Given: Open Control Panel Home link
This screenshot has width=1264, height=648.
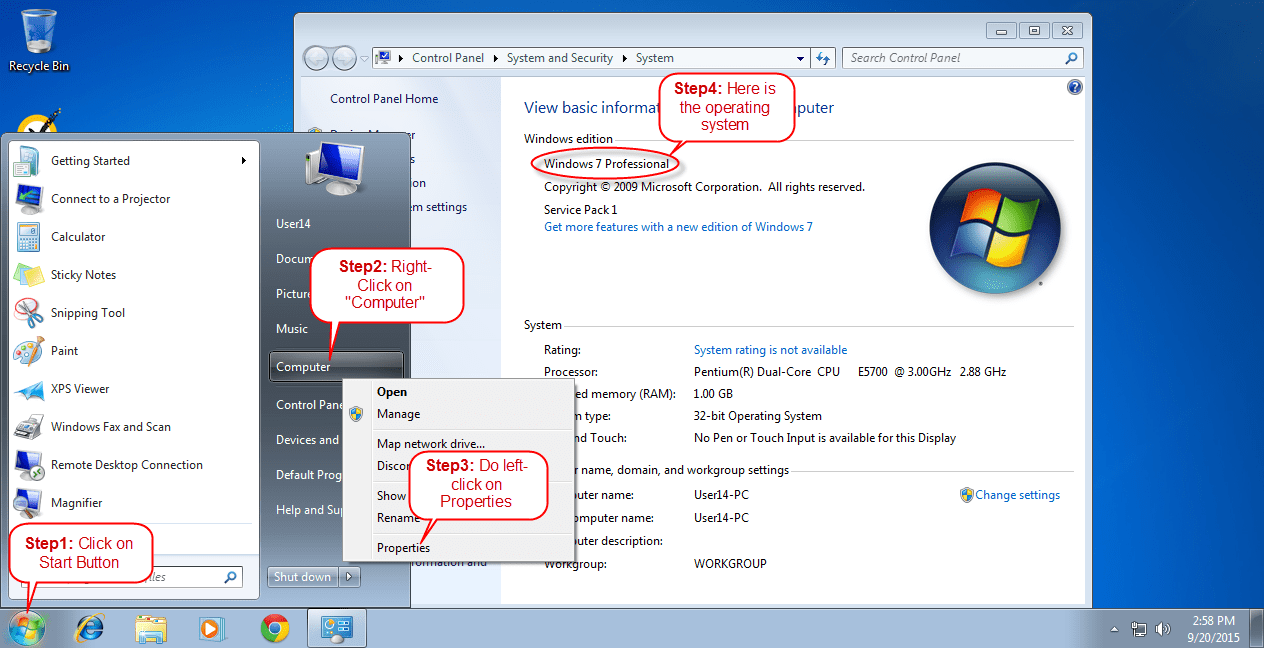Looking at the screenshot, I should (x=384, y=99).
